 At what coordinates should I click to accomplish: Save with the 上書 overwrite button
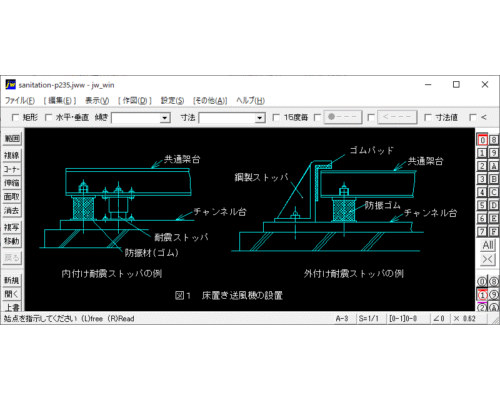(x=12, y=307)
